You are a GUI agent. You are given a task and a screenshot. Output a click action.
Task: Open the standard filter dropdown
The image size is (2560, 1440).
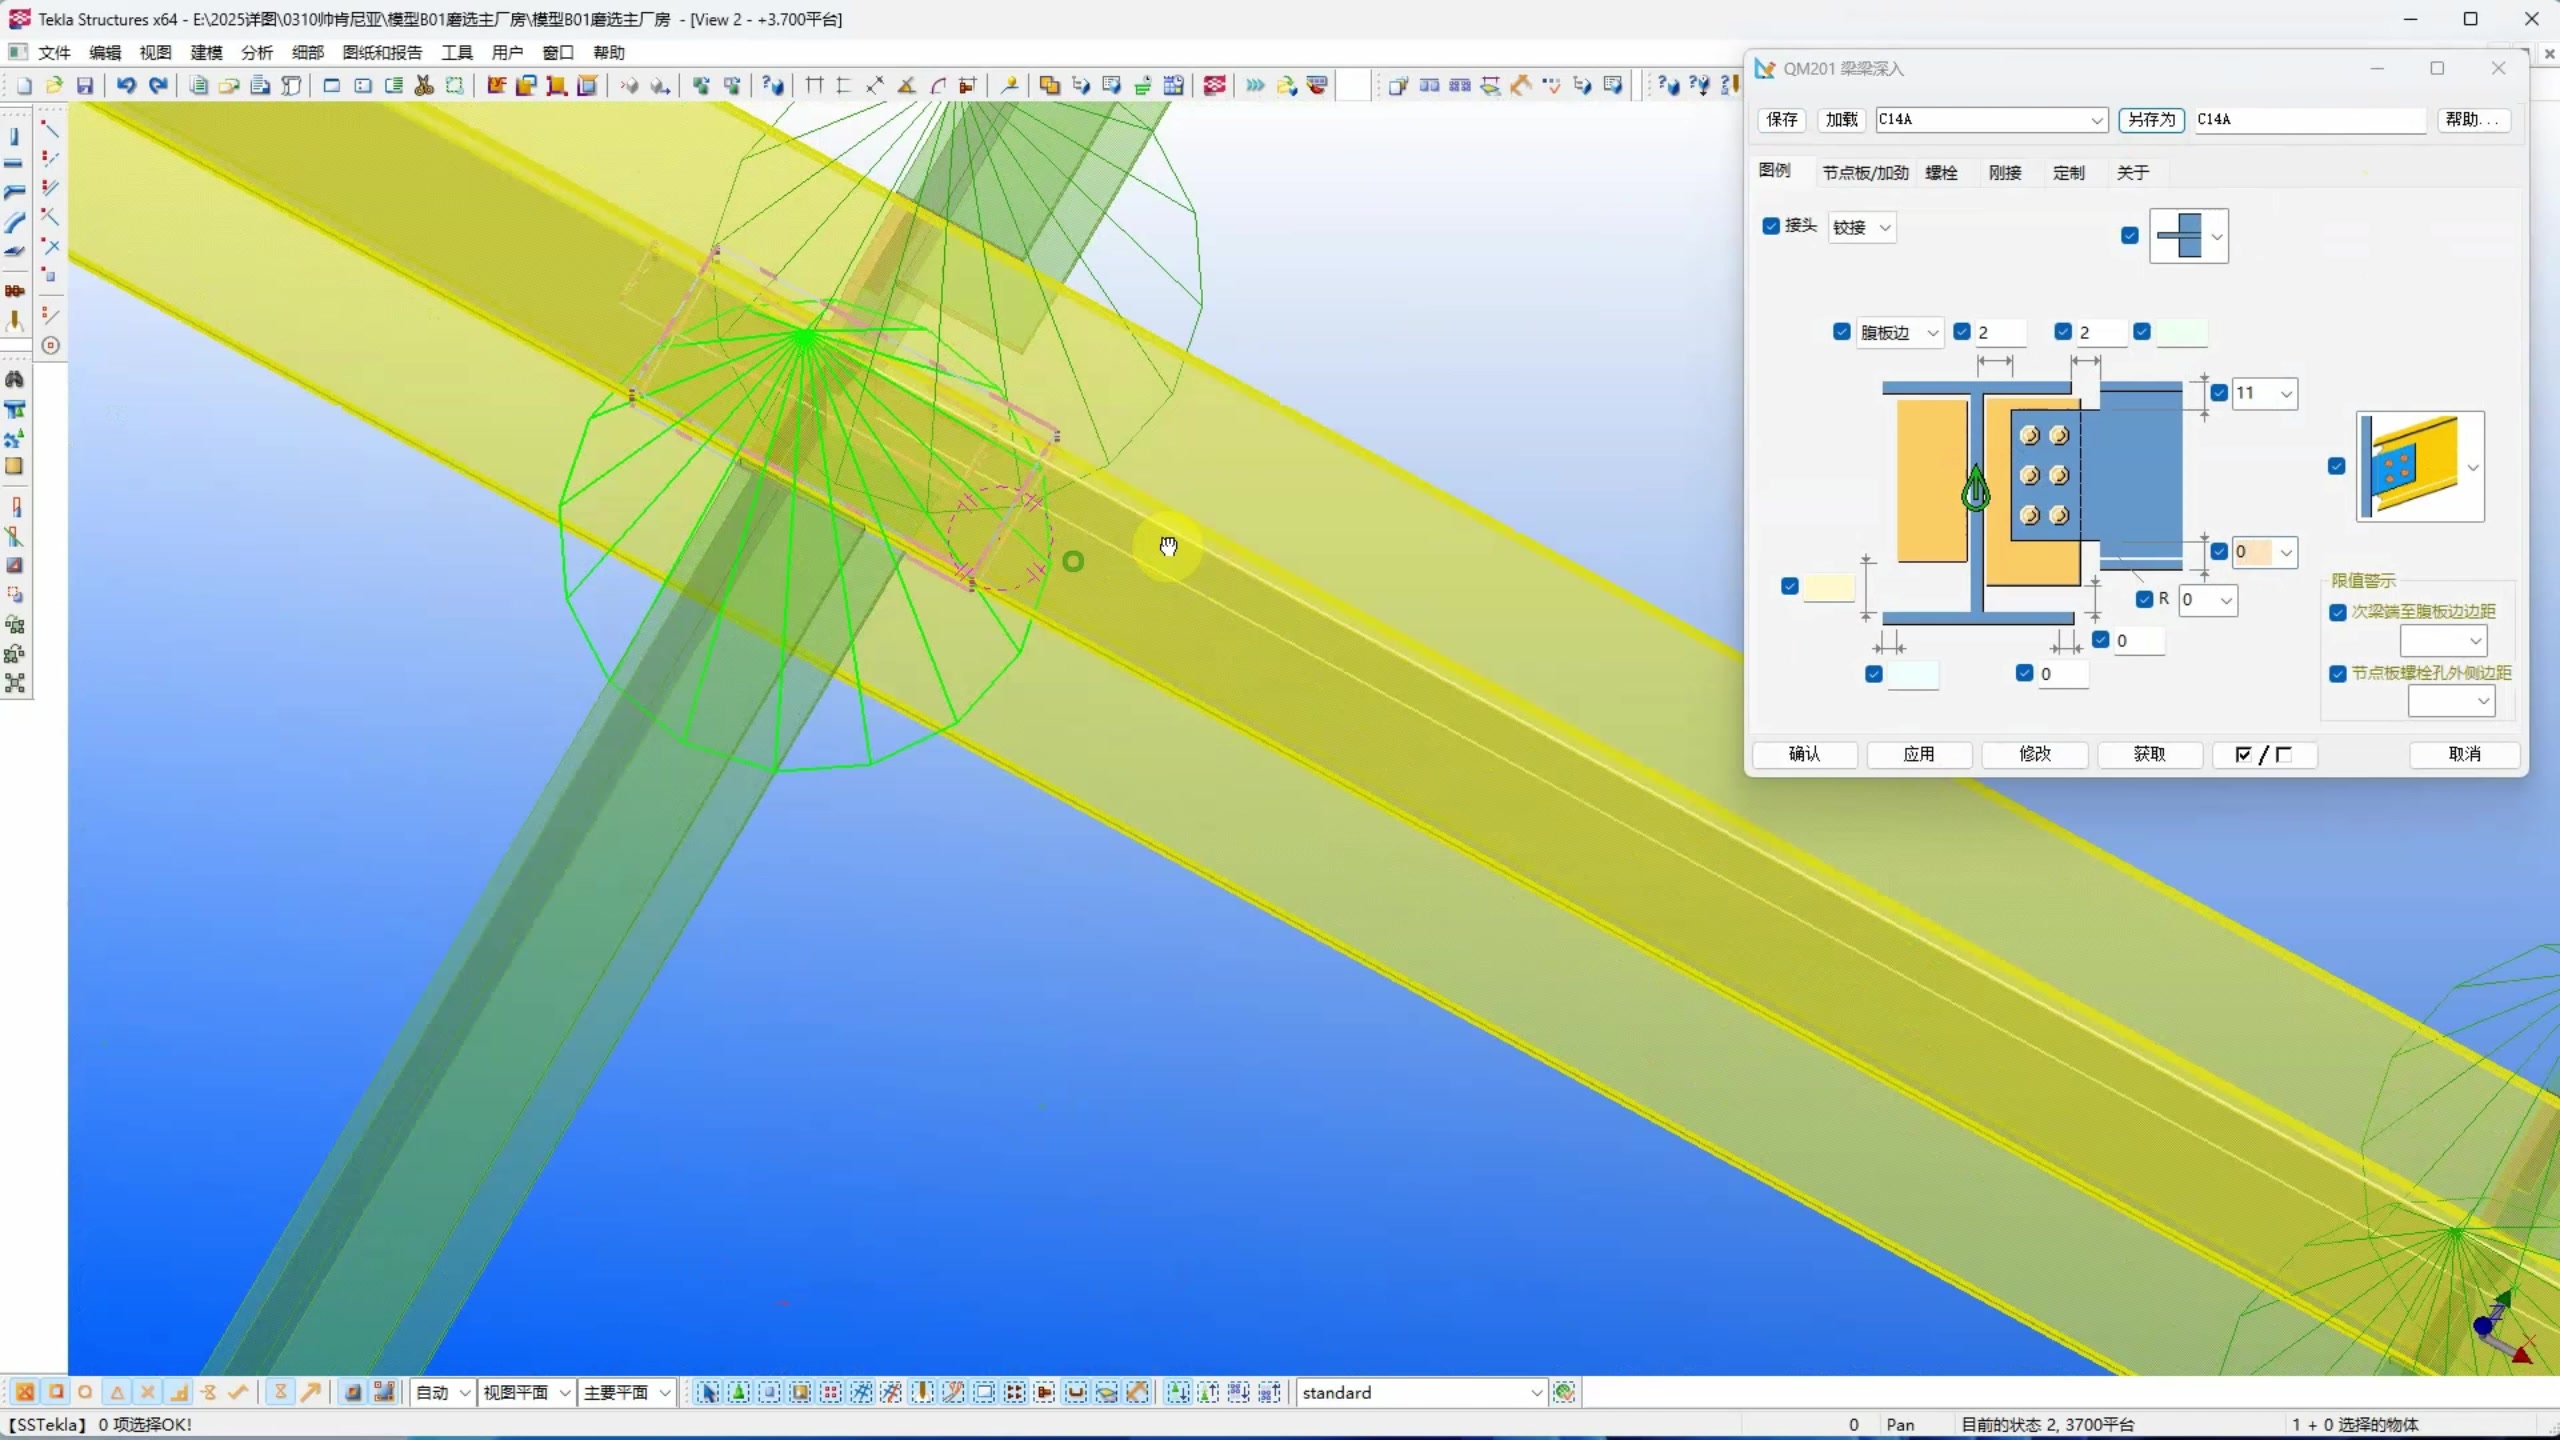click(x=1536, y=1392)
